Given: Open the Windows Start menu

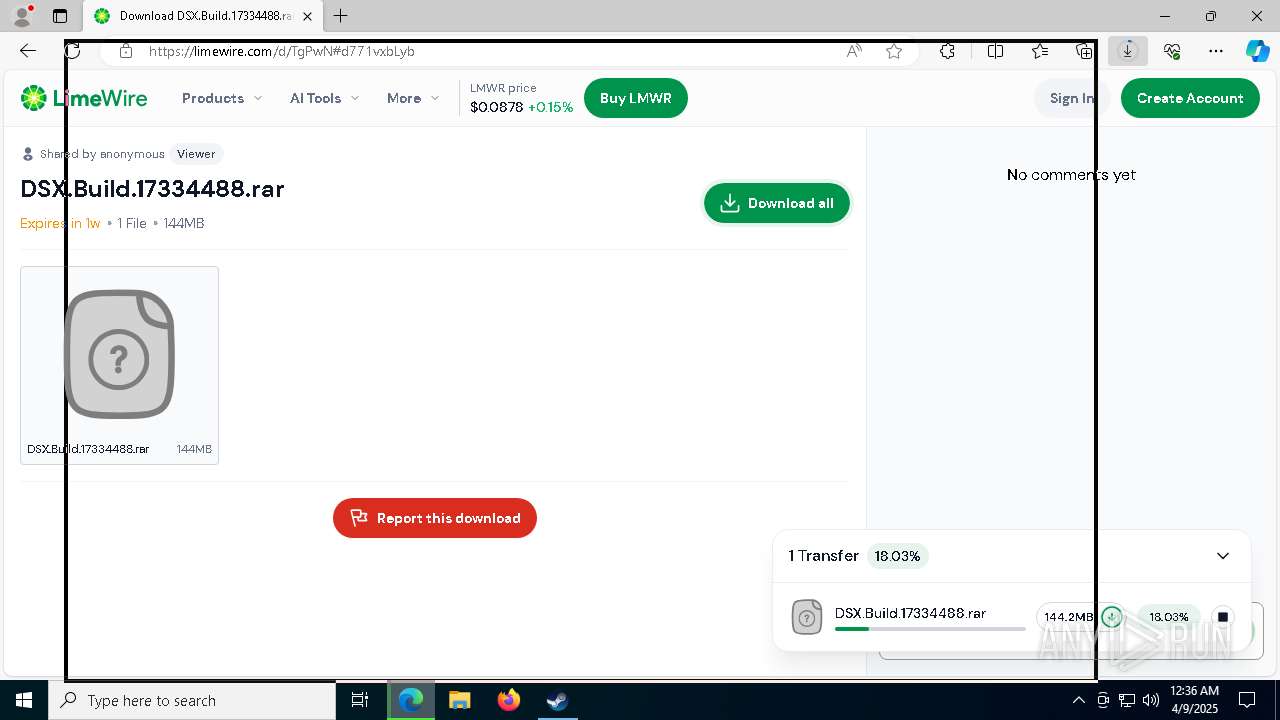Looking at the screenshot, I should pyautogui.click(x=24, y=700).
